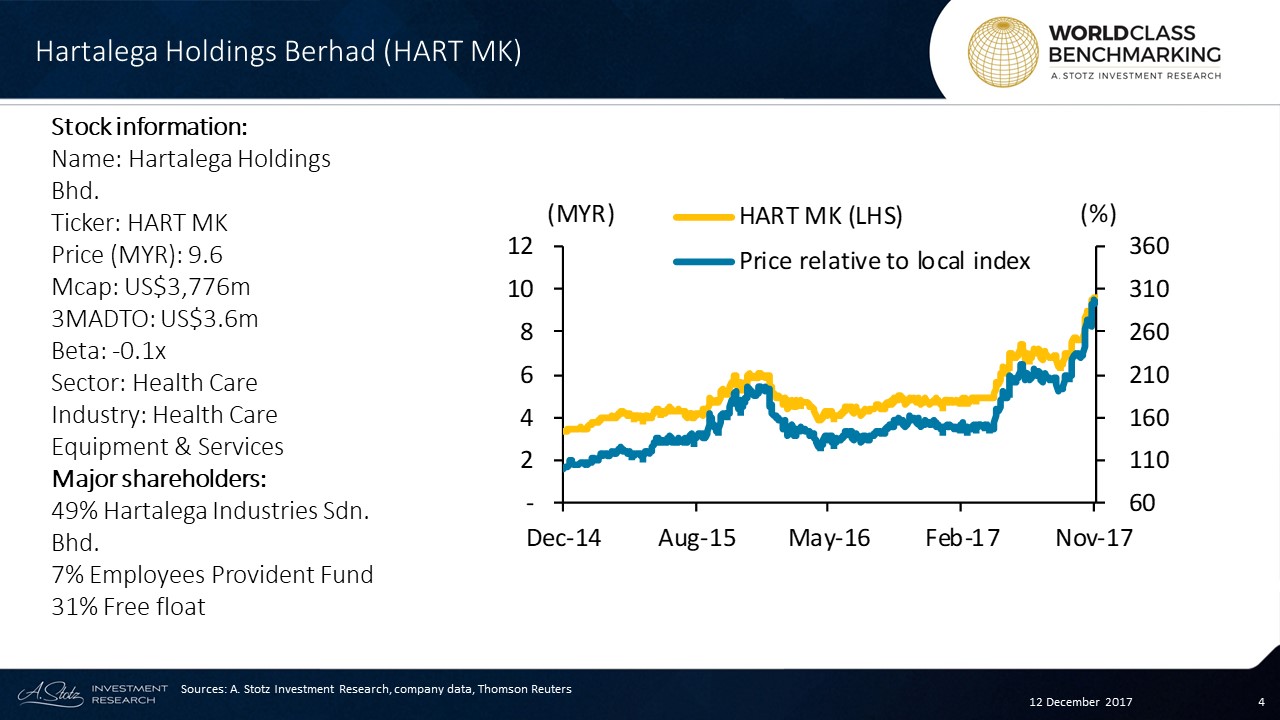Select 'Price relative to local index' legend label
The width and height of the screenshot is (1280, 720).
click(885, 262)
